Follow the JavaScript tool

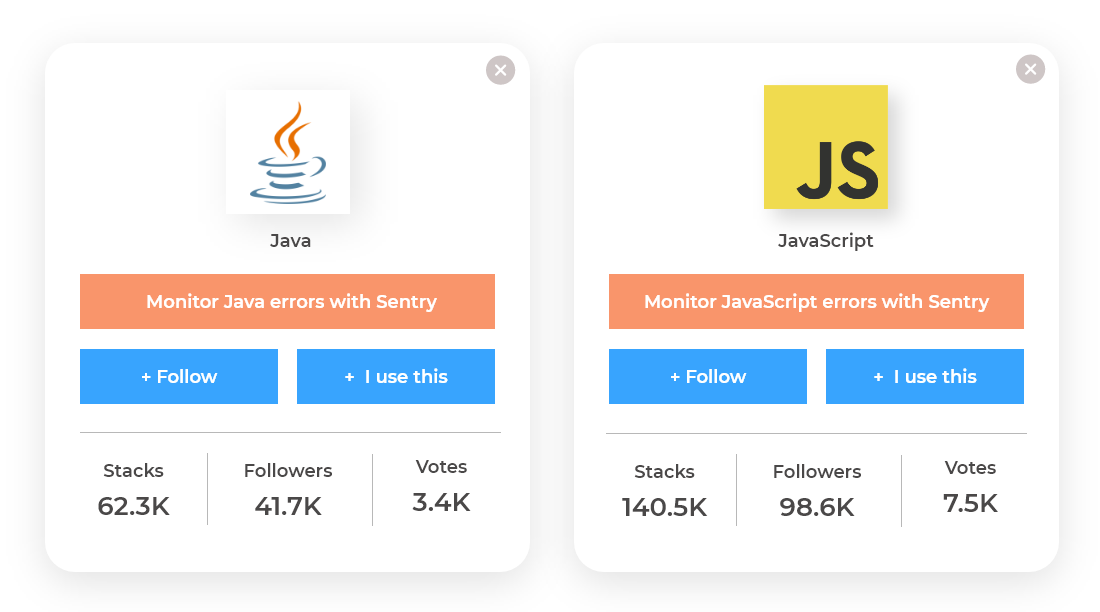coord(708,376)
